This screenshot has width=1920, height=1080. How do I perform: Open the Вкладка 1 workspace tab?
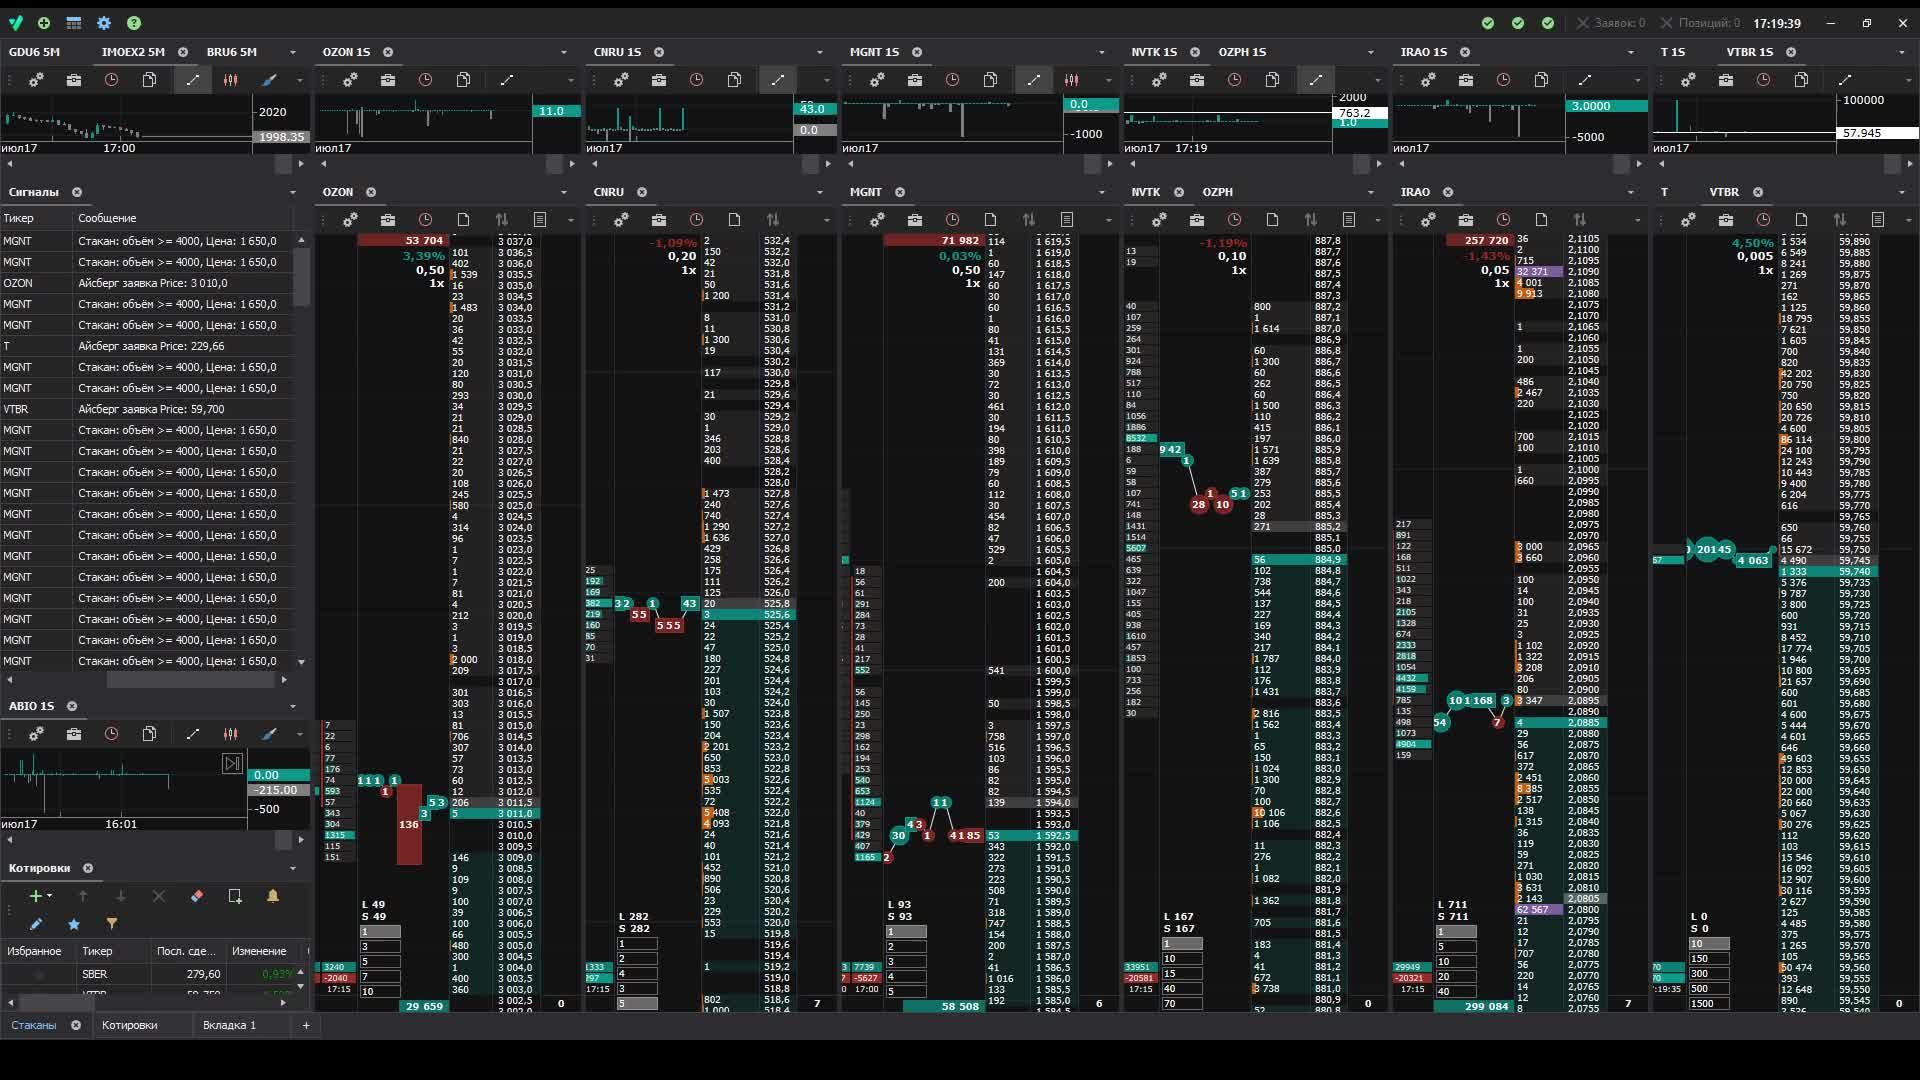[229, 1025]
